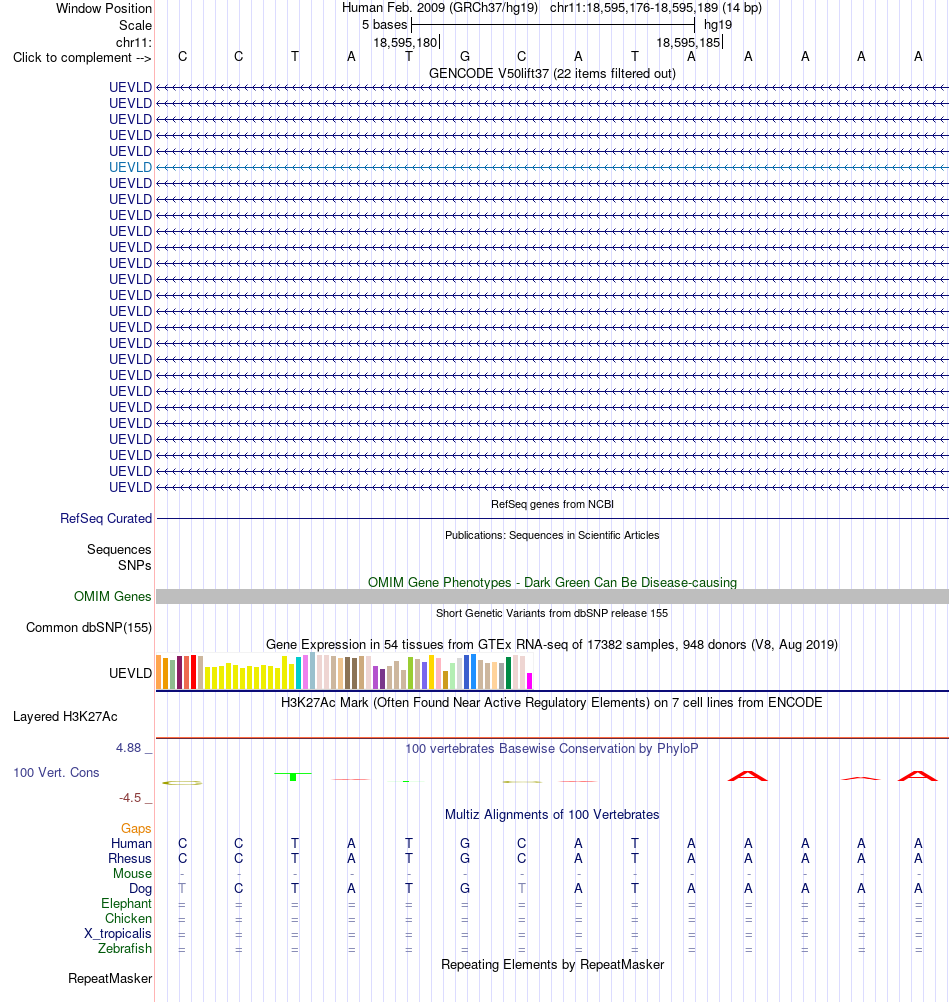
Task: Click the 'Window Position' label
Action: [103, 8]
